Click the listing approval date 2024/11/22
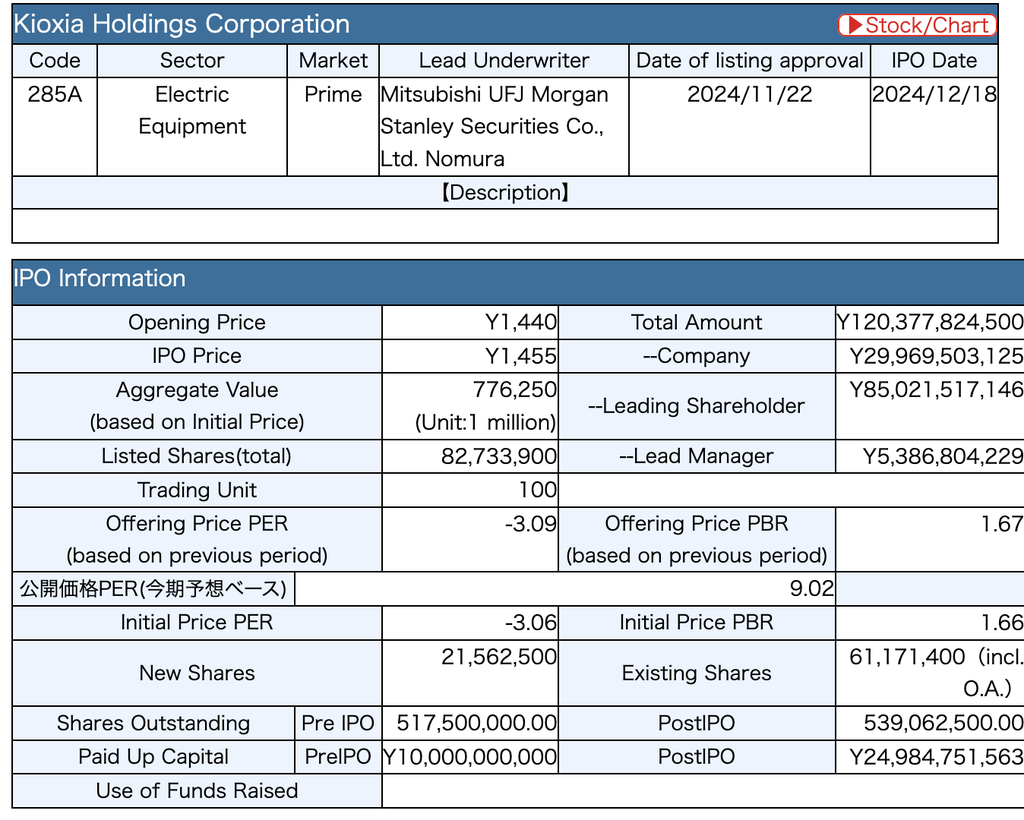The width and height of the screenshot is (1024, 820). click(x=750, y=95)
